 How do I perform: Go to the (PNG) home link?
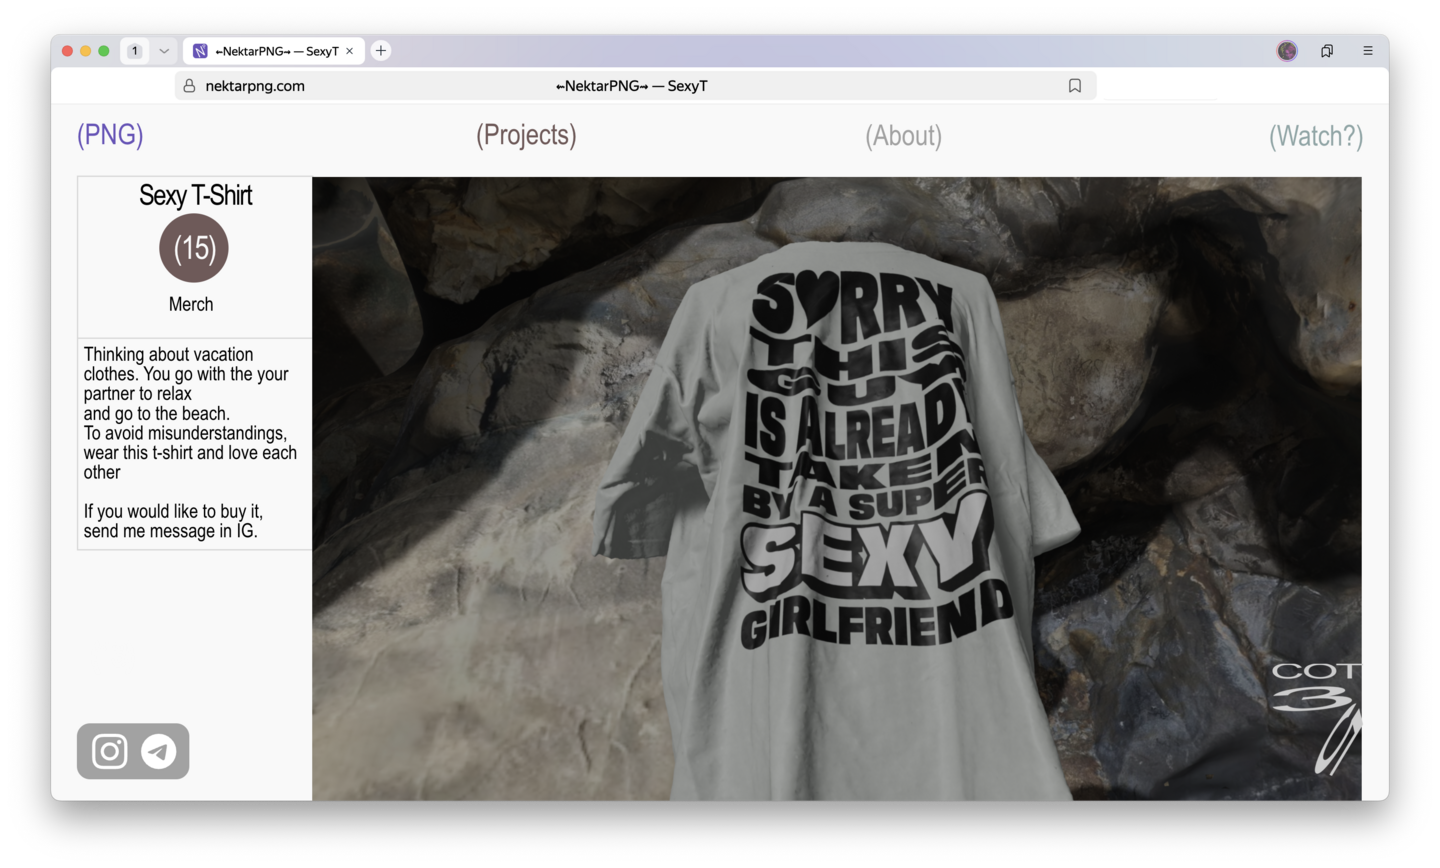(x=110, y=135)
